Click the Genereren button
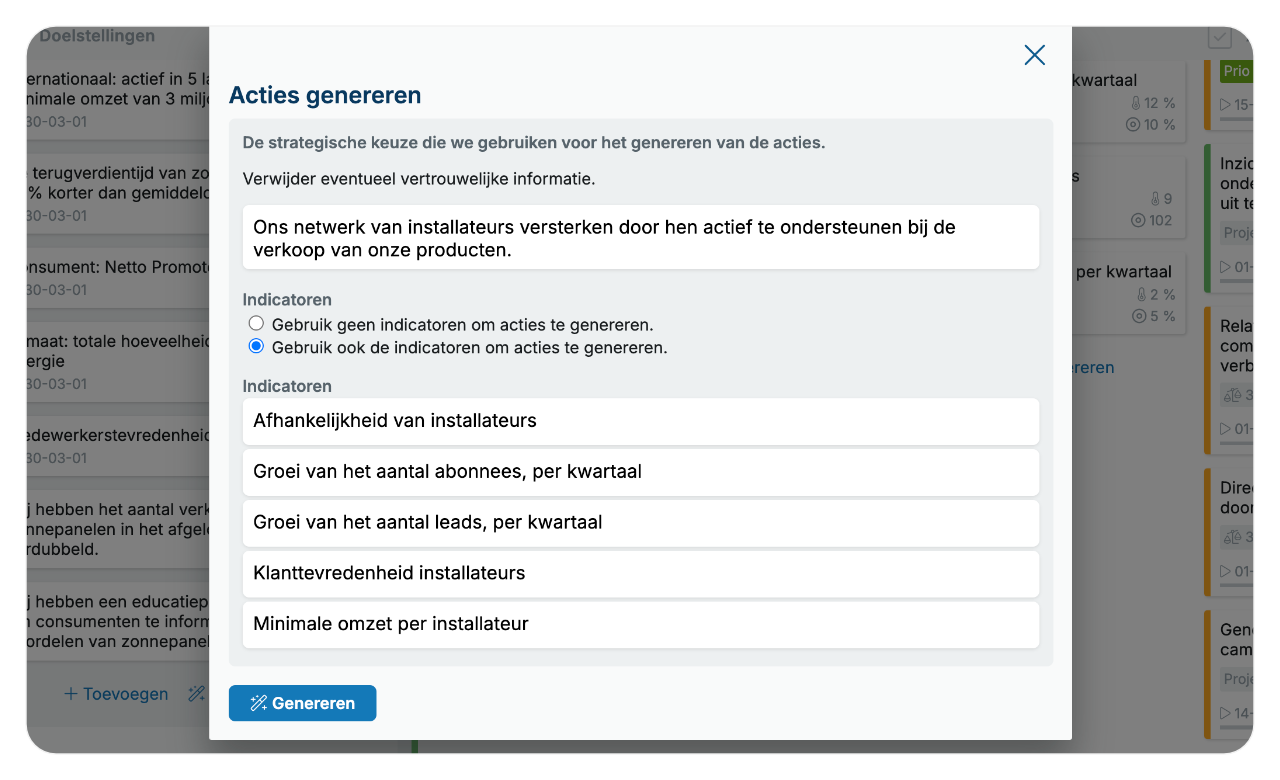Image resolution: width=1280 pixels, height=780 pixels. 302,703
